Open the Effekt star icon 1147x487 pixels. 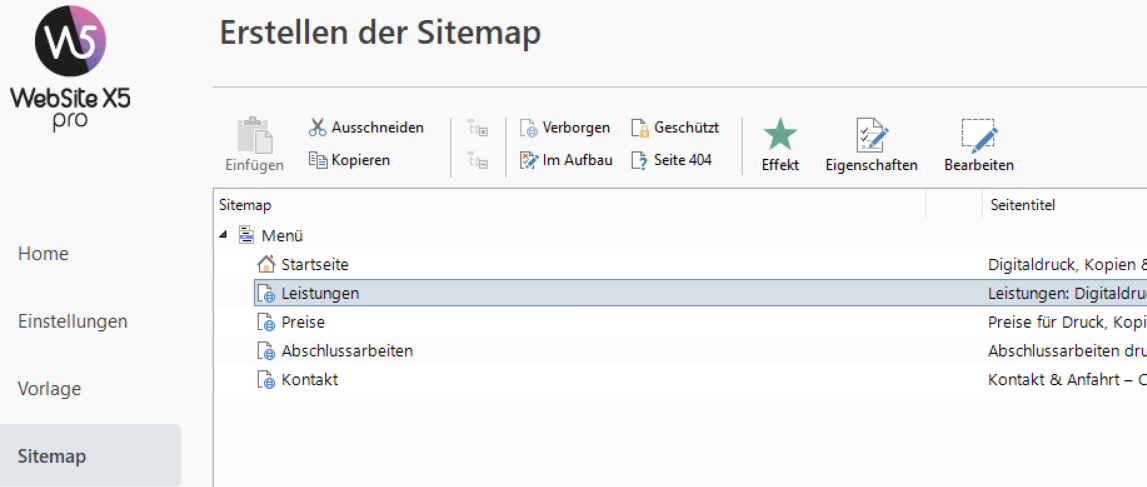click(x=780, y=136)
